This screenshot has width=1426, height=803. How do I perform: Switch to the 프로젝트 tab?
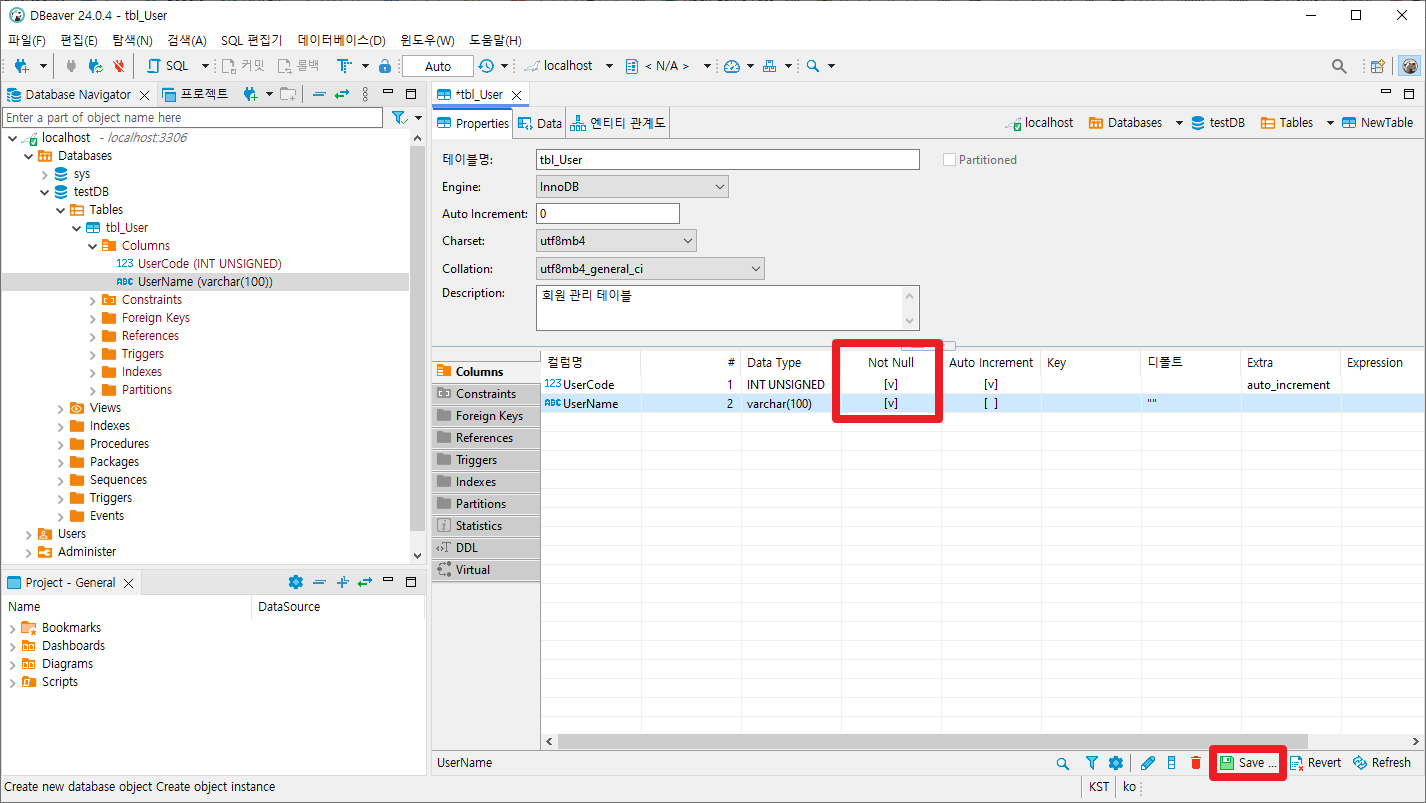pyautogui.click(x=195, y=94)
